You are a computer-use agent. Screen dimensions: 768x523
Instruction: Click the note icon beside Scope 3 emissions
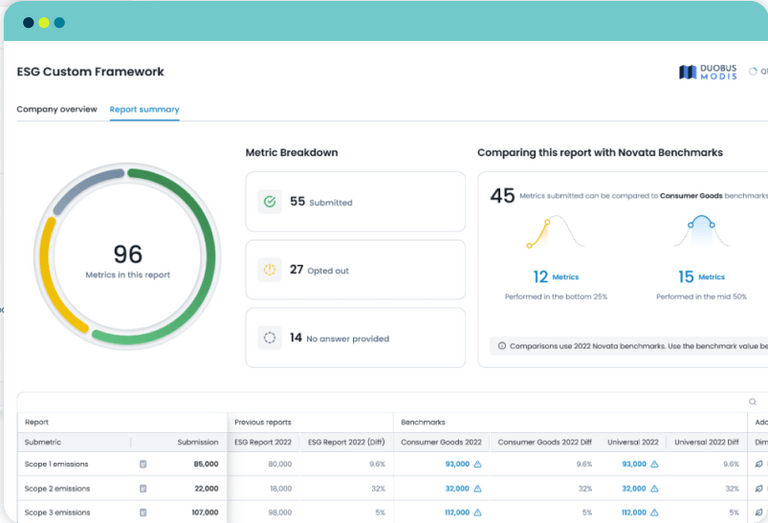143,512
